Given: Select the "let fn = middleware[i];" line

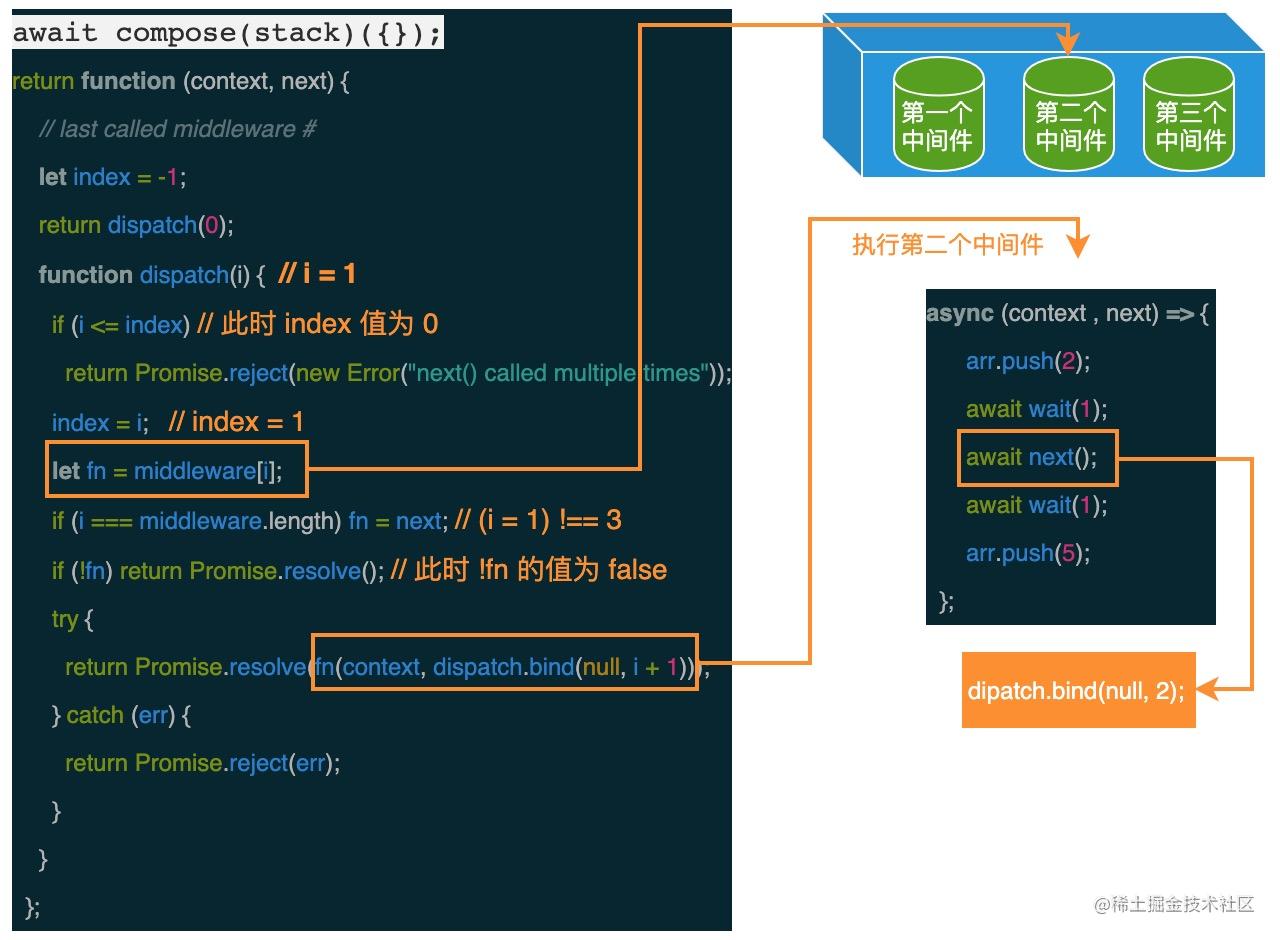Looking at the screenshot, I should [167, 470].
